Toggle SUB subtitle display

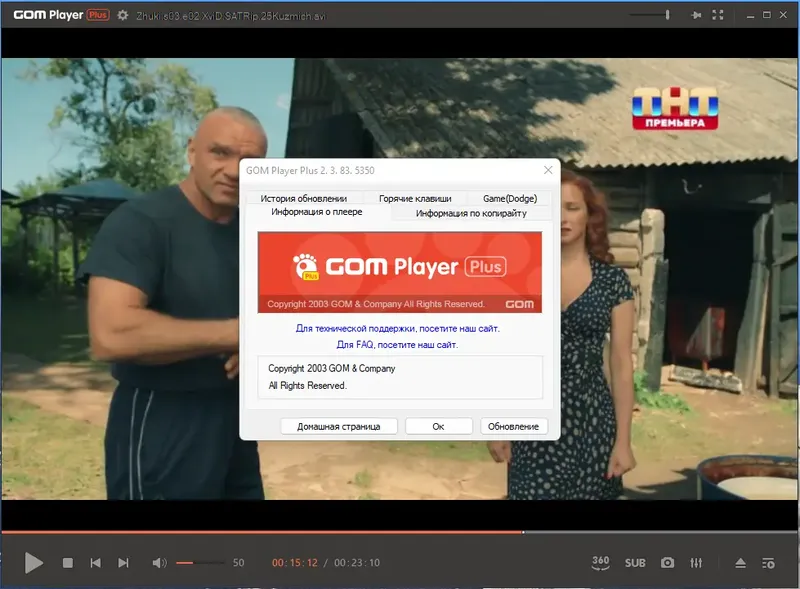[x=635, y=563]
